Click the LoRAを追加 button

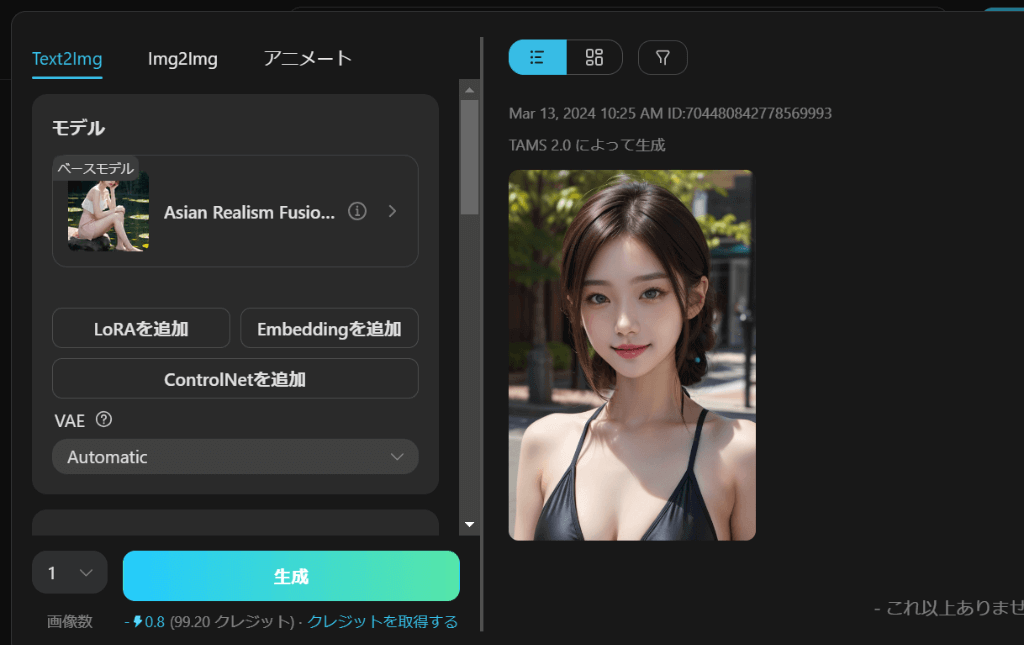141,328
